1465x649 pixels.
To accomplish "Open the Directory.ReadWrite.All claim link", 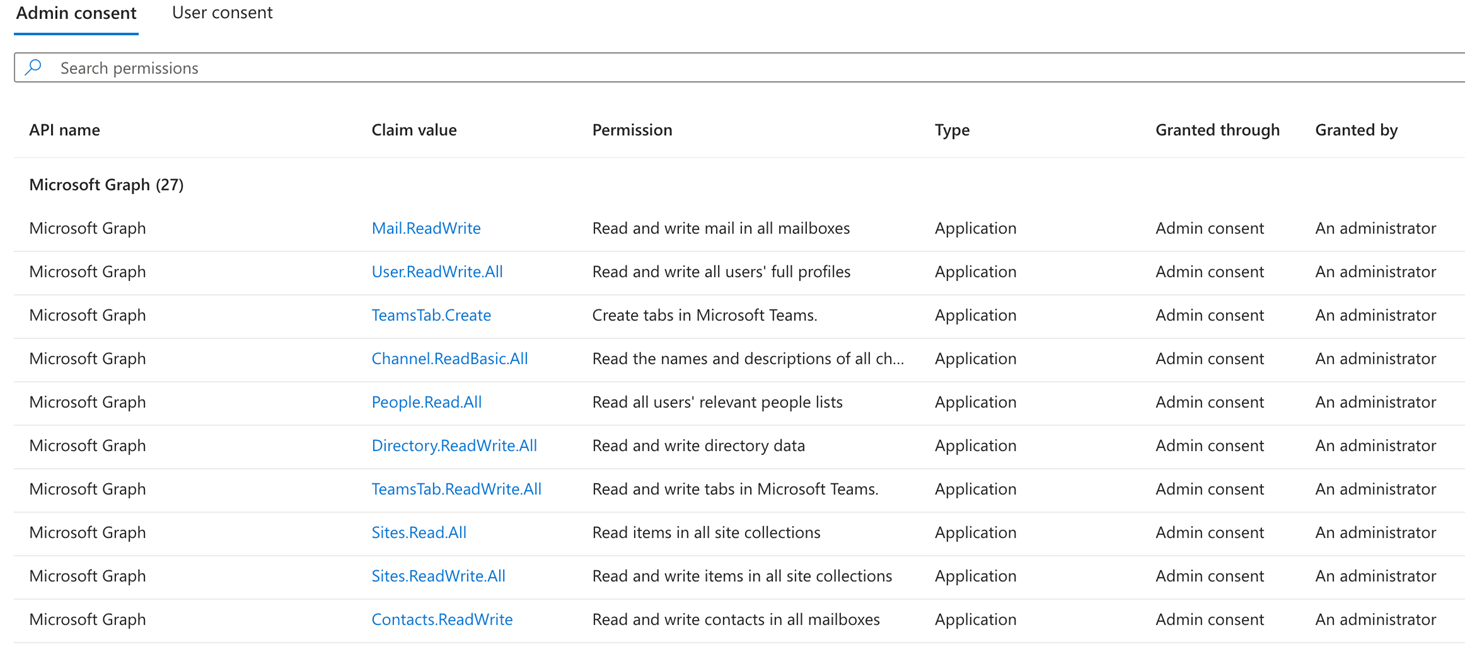I will [454, 445].
